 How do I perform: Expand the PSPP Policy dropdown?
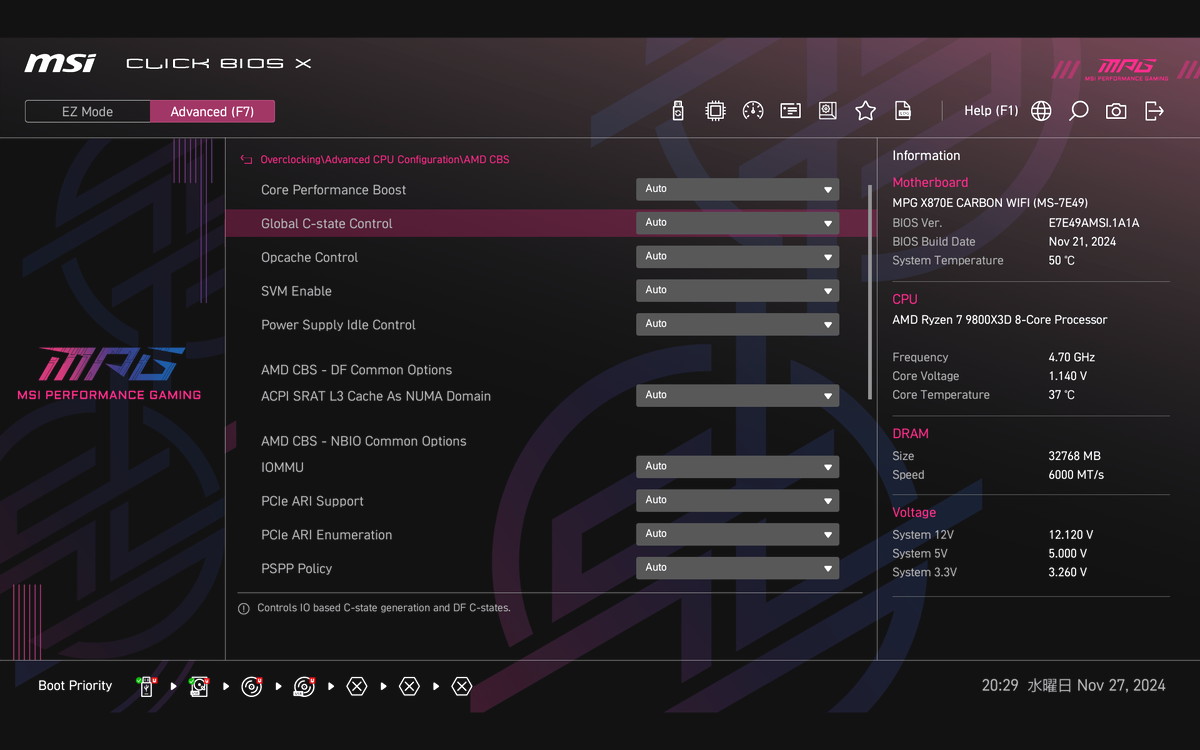point(737,568)
